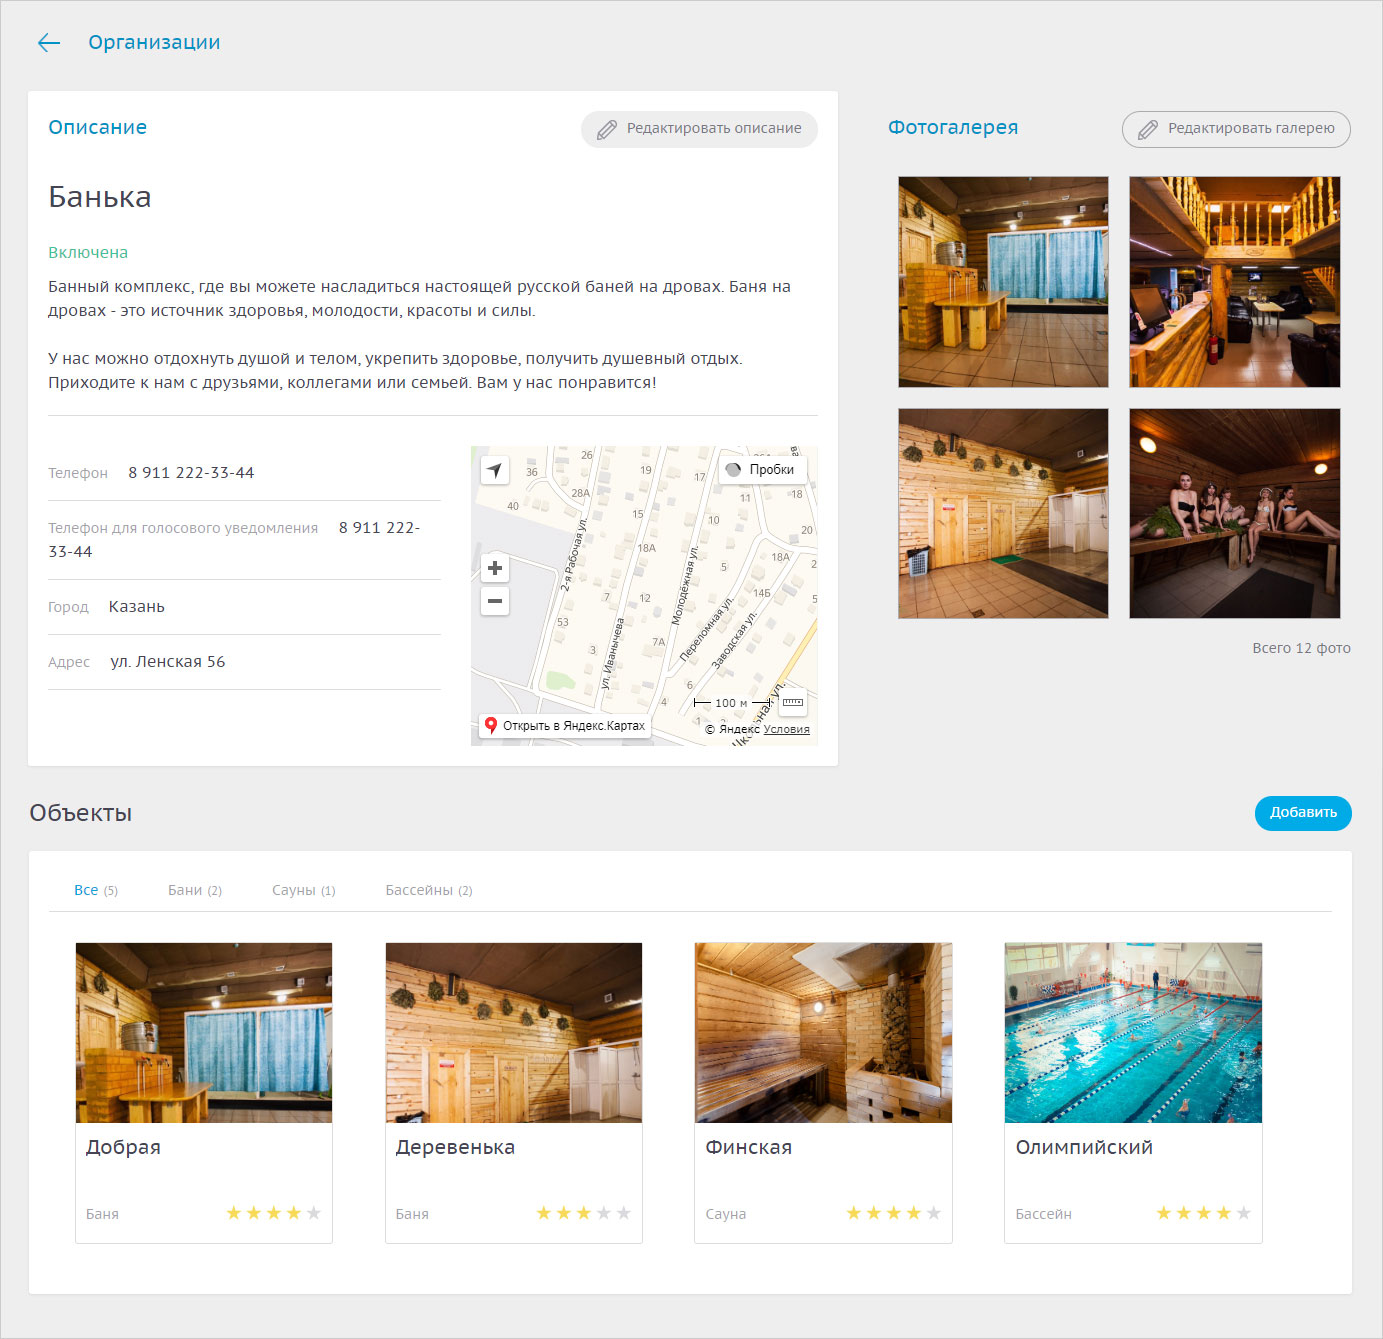Click the Добрая card title
The image size is (1383, 1339).
pos(123,1147)
